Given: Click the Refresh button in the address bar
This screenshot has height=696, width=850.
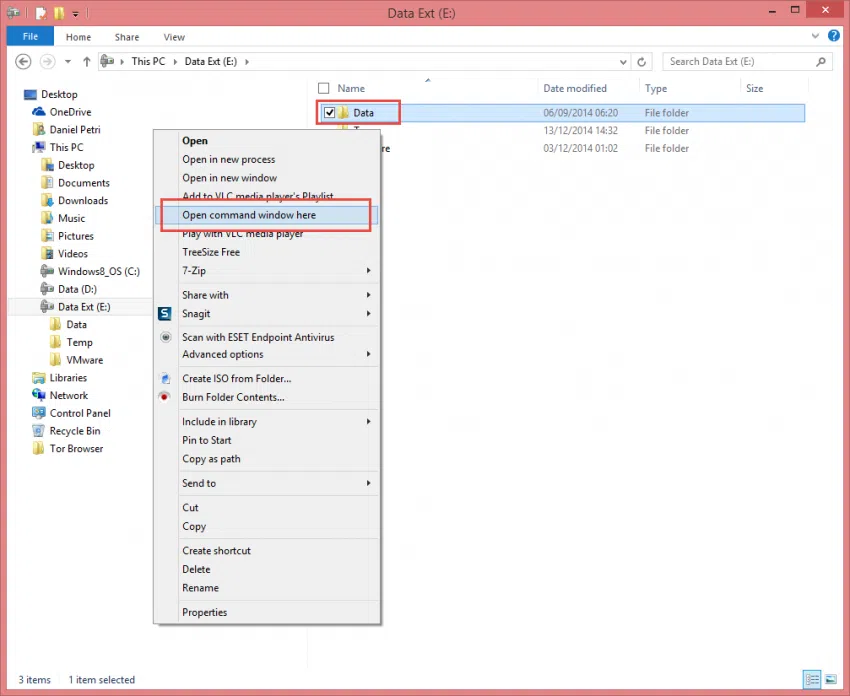Looking at the screenshot, I should [641, 62].
